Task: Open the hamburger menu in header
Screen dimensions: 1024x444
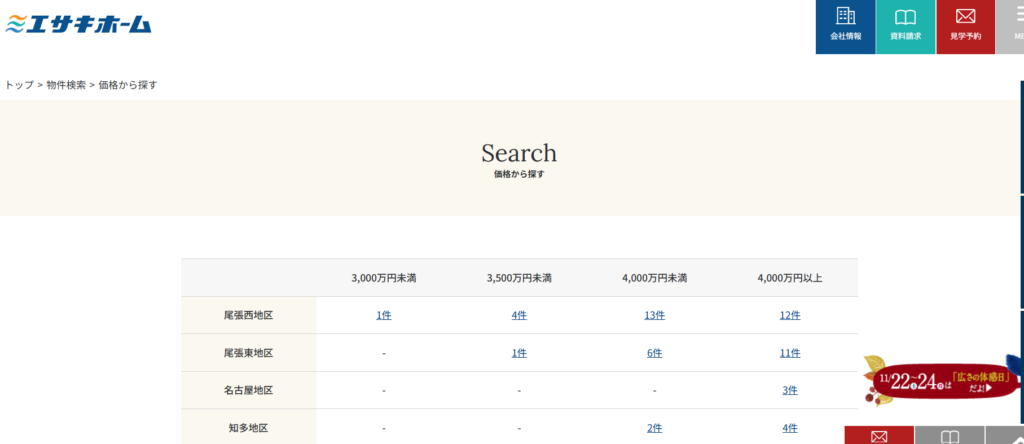Action: 1012,26
